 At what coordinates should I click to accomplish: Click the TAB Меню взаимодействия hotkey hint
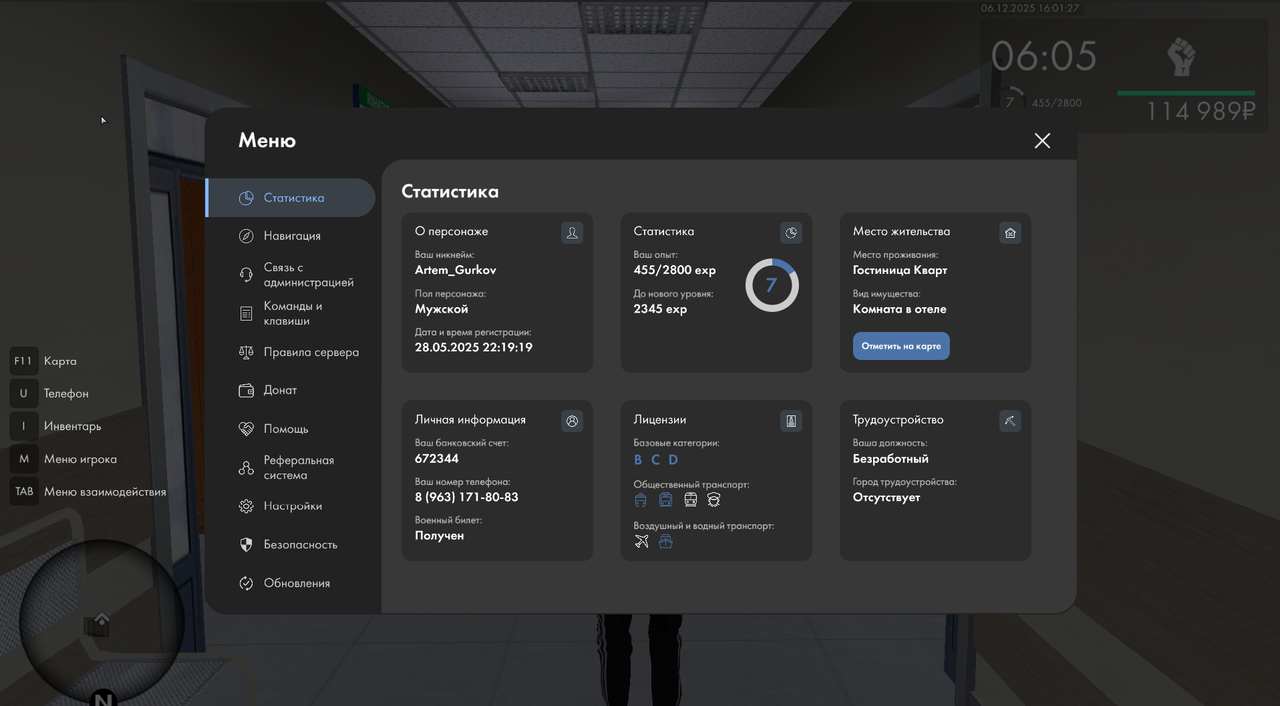pyautogui.click(x=88, y=492)
